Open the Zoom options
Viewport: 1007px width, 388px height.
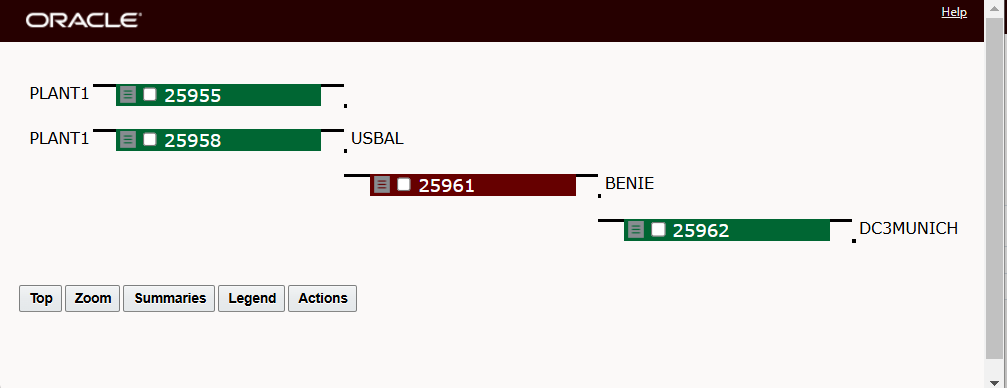tap(92, 299)
